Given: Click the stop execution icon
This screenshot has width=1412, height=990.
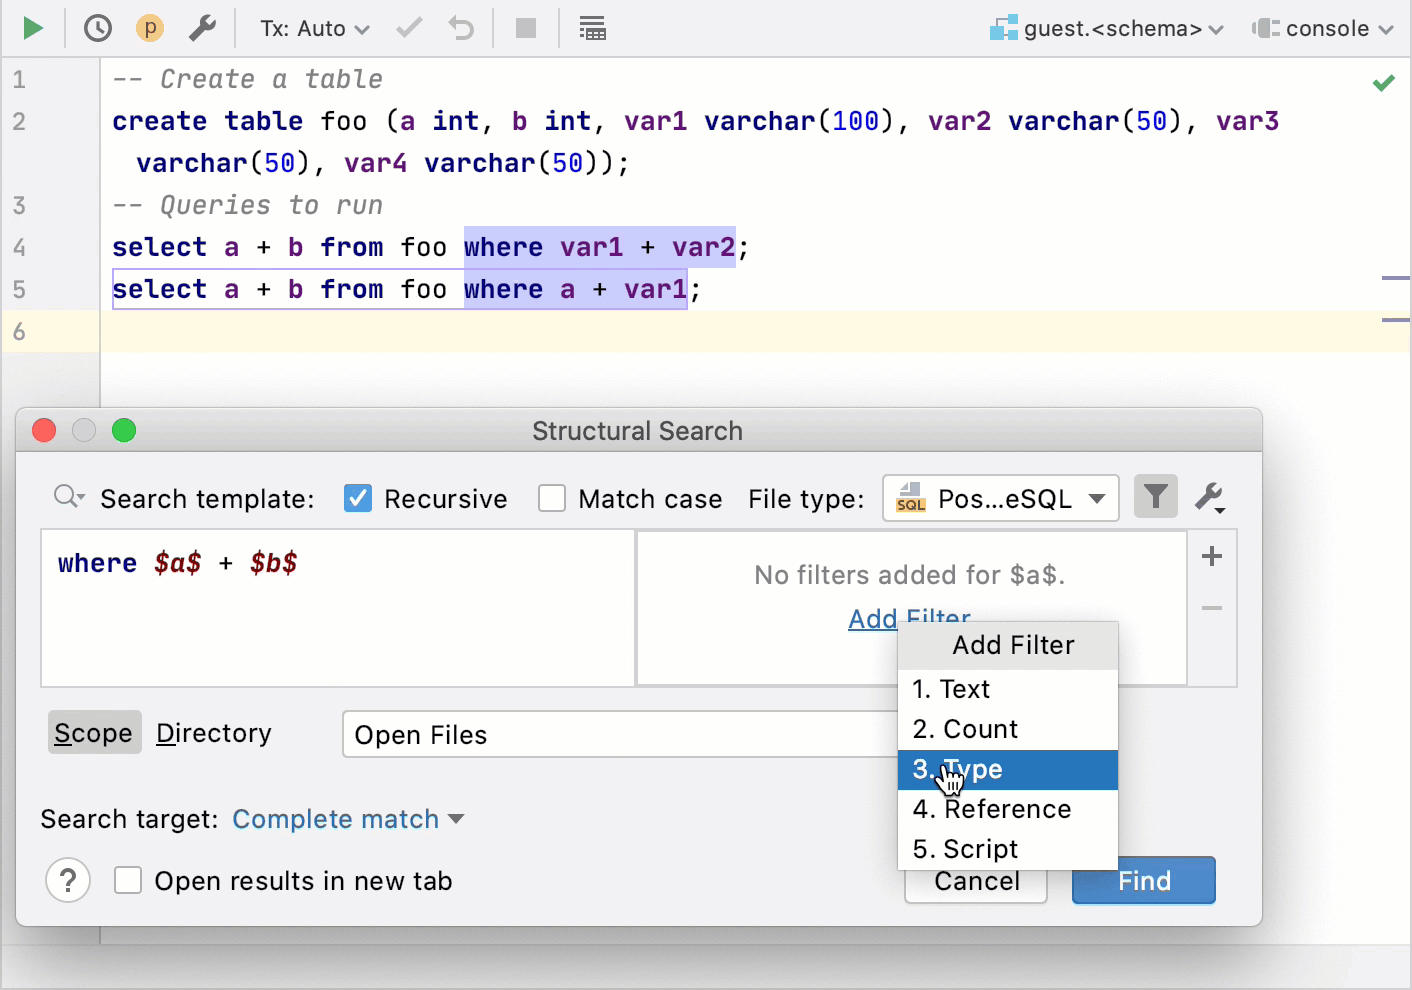Looking at the screenshot, I should click(525, 27).
